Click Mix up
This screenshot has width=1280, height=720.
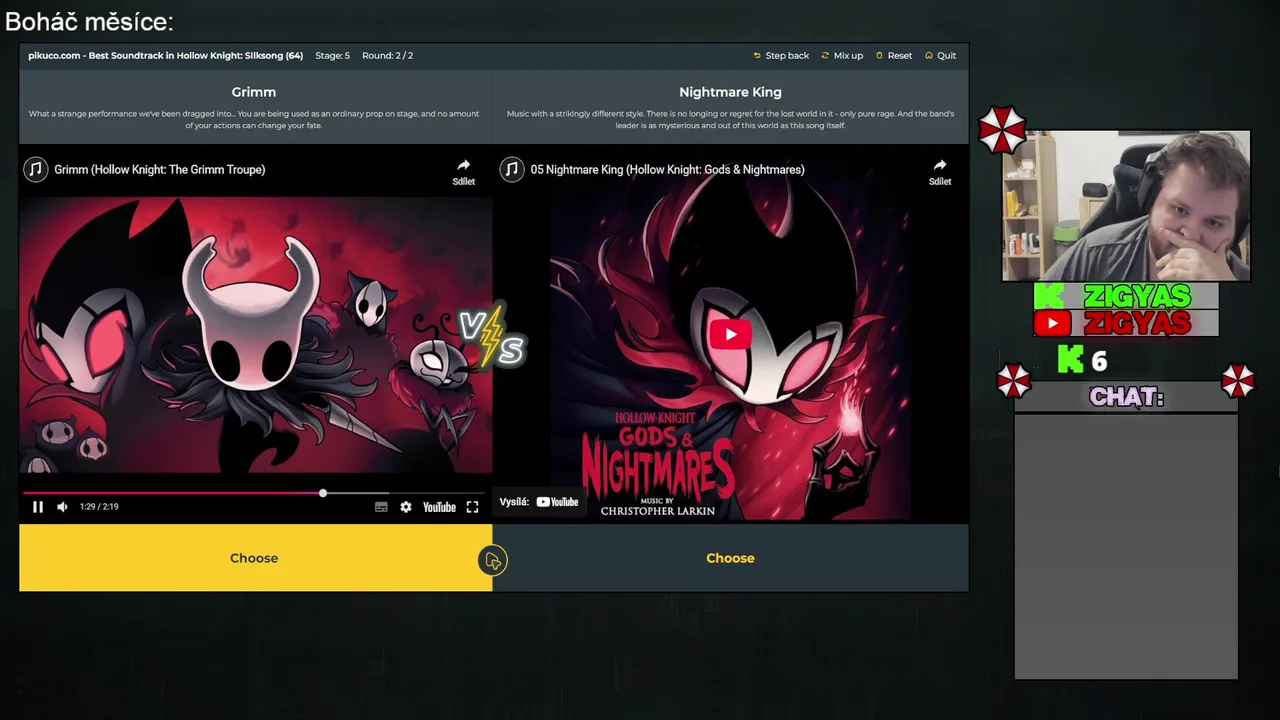click(842, 56)
